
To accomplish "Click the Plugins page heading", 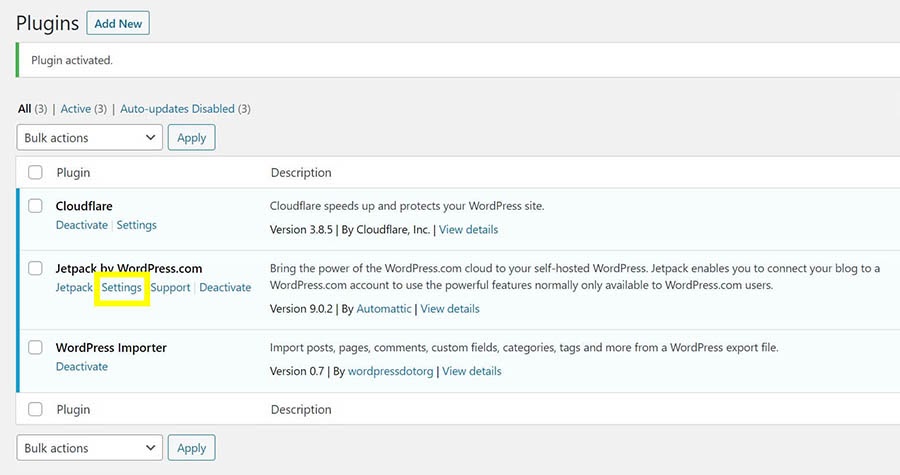I will tap(47, 24).
